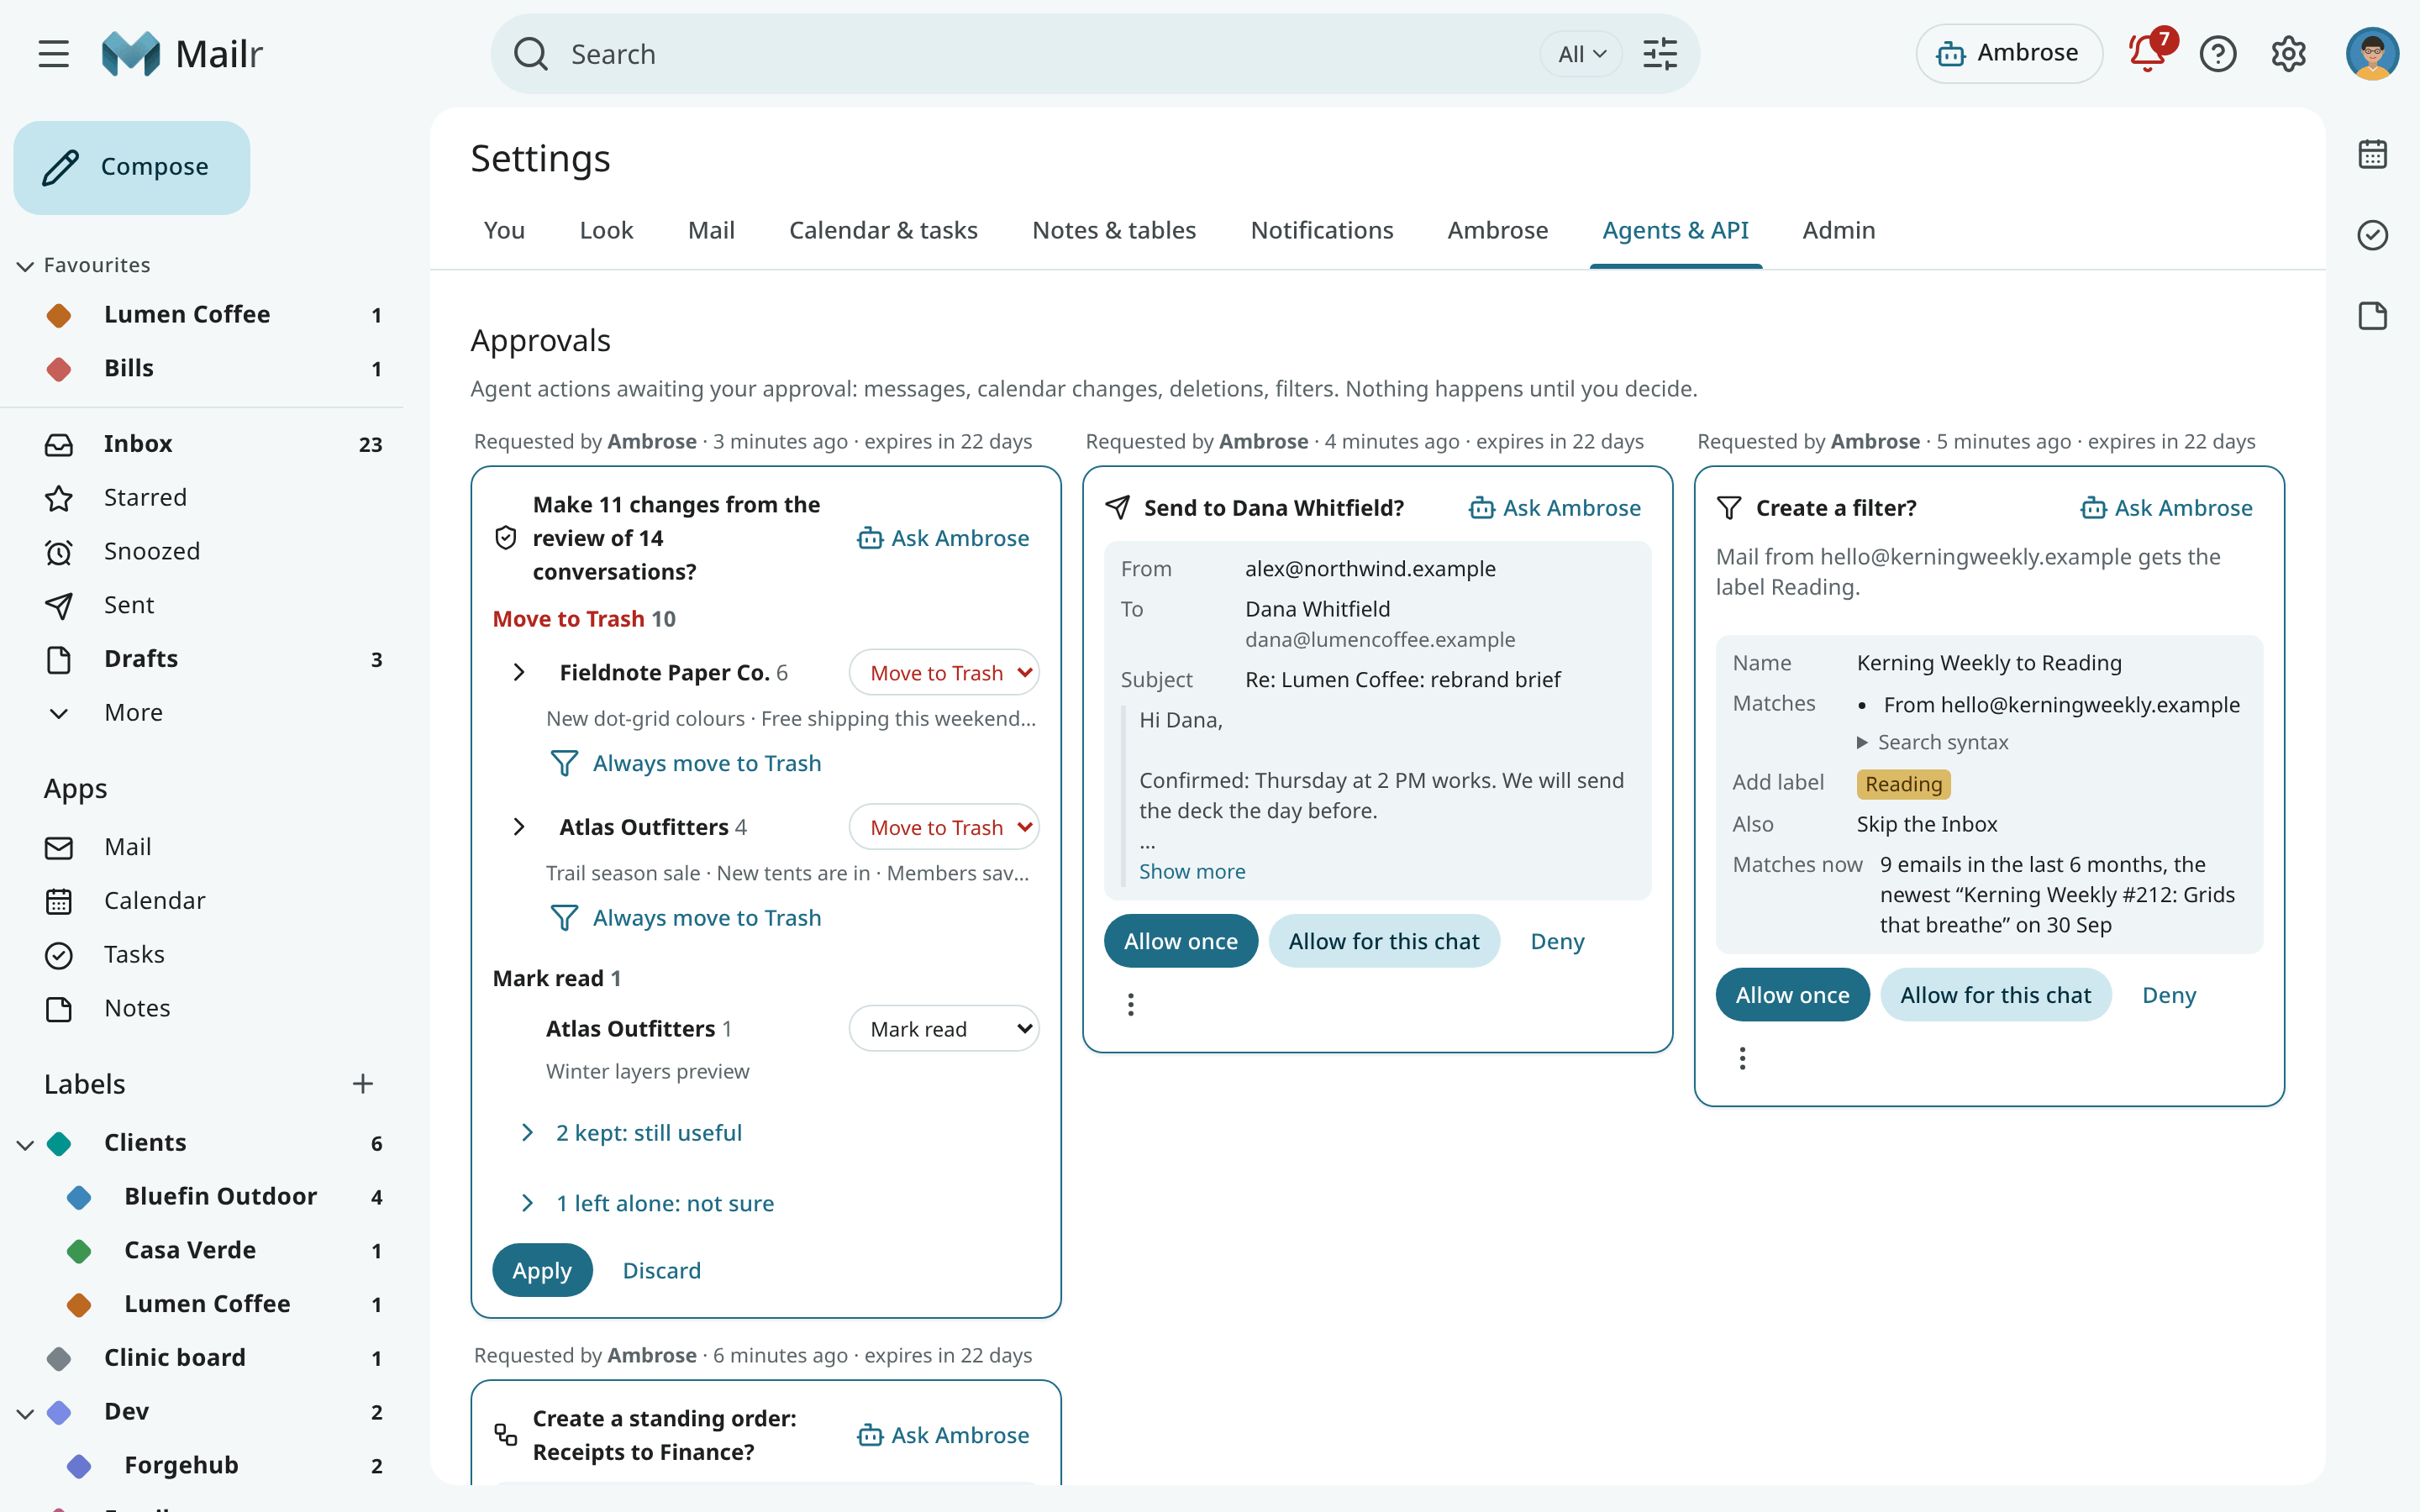2420x1512 pixels.
Task: Open Fieldnote Paper Co. action dropdown
Action: click(944, 673)
